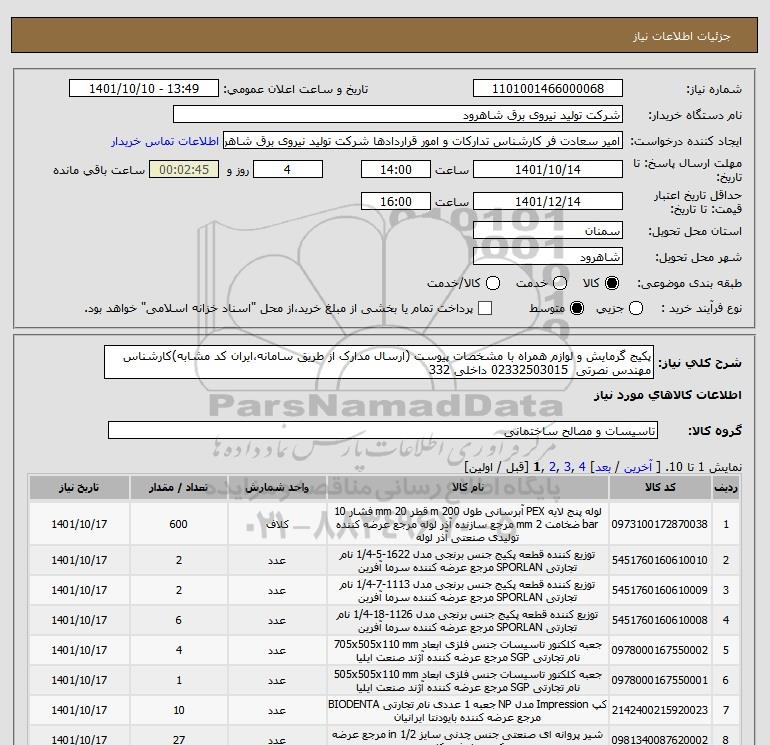Click item code 2142400215920023

point(660,710)
